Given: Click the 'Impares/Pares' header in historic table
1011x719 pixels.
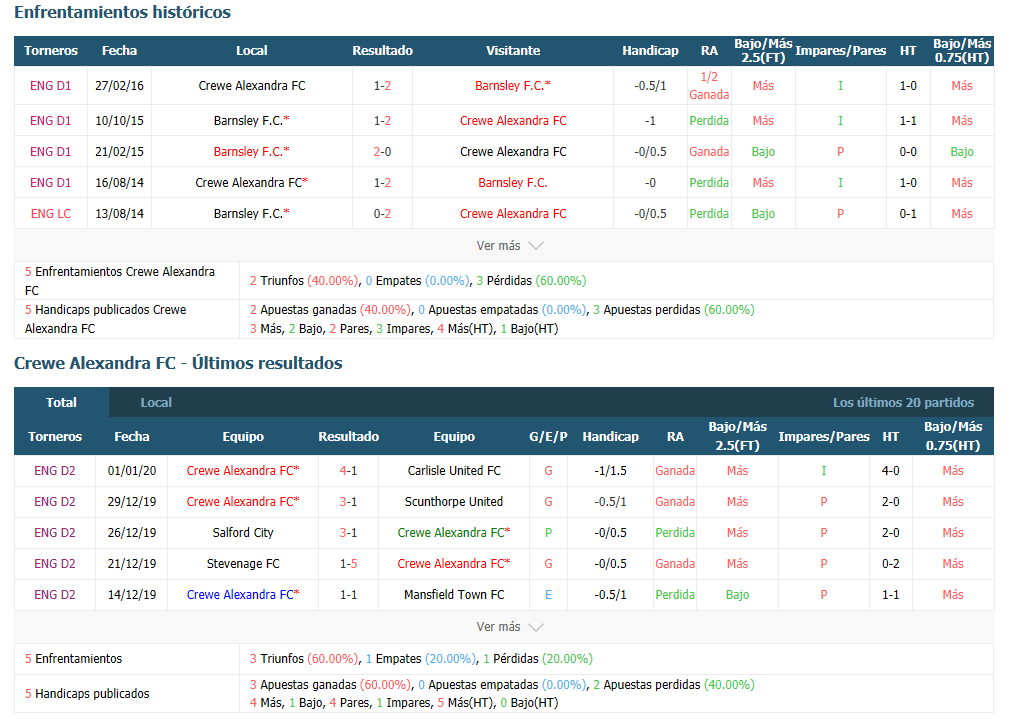Looking at the screenshot, I should coord(840,51).
